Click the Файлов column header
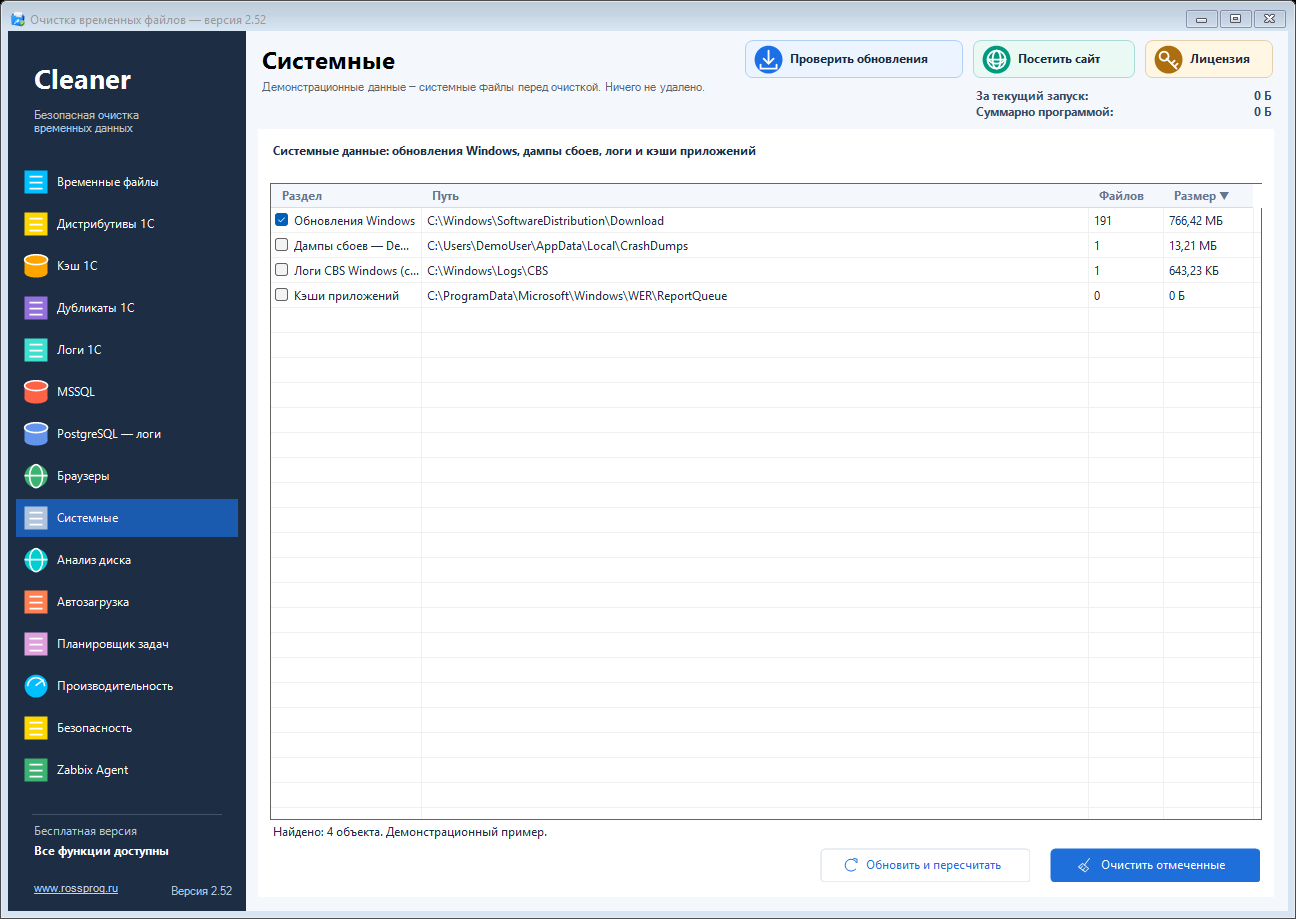This screenshot has height=919, width=1296. tap(1126, 196)
